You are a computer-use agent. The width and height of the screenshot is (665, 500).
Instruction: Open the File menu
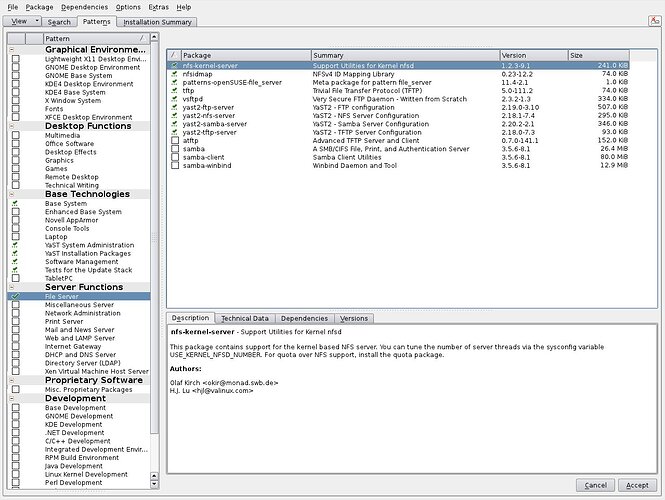13,7
